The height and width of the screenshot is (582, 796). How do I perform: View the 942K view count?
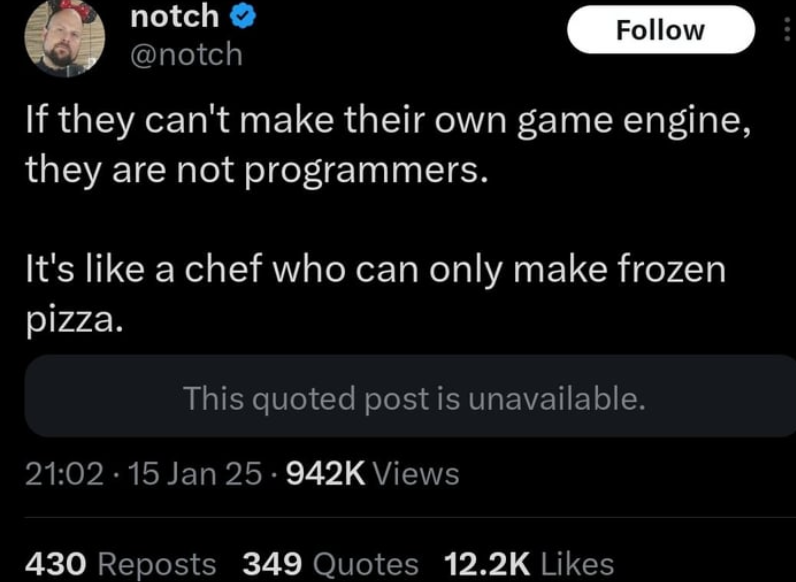pos(326,474)
